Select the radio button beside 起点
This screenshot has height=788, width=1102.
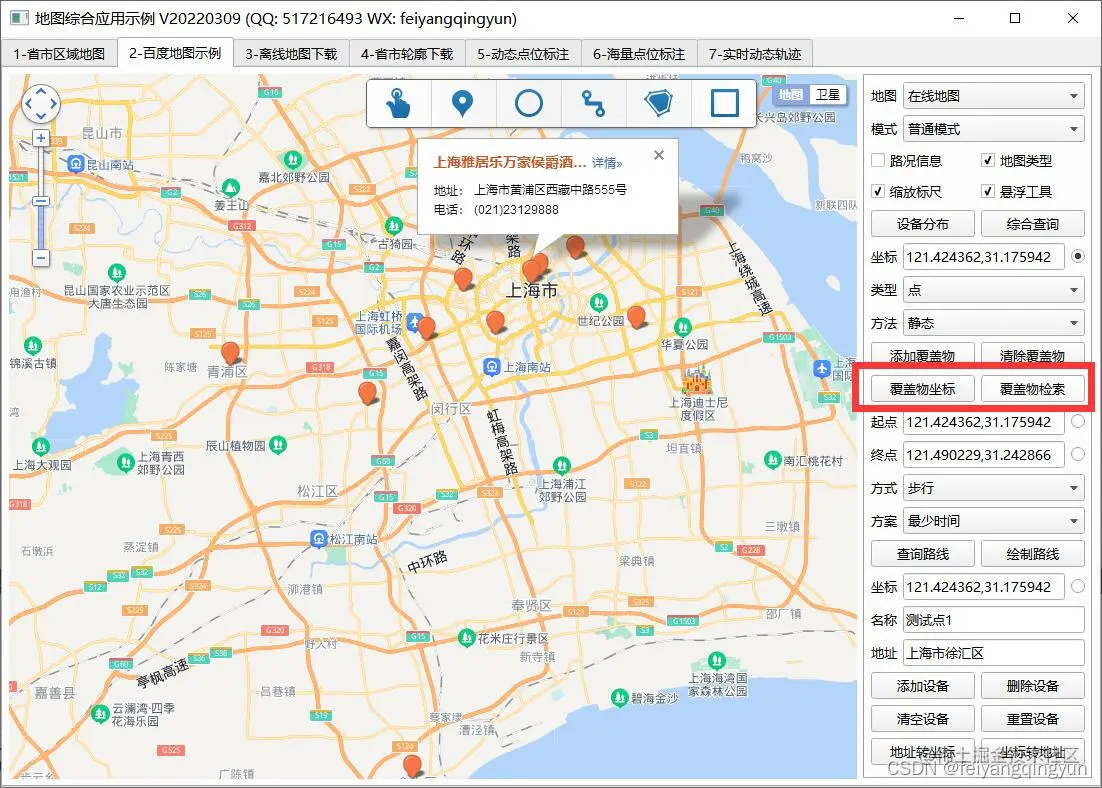coord(1077,422)
